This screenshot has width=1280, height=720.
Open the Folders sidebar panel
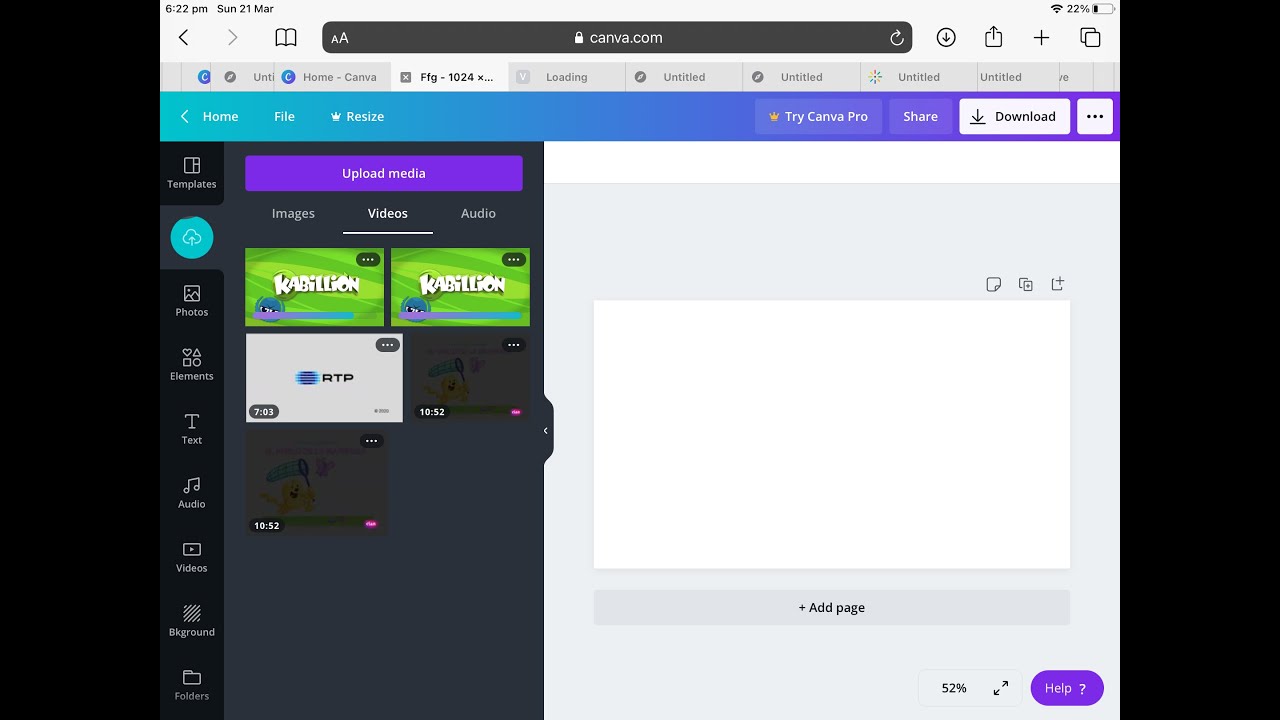tap(192, 685)
